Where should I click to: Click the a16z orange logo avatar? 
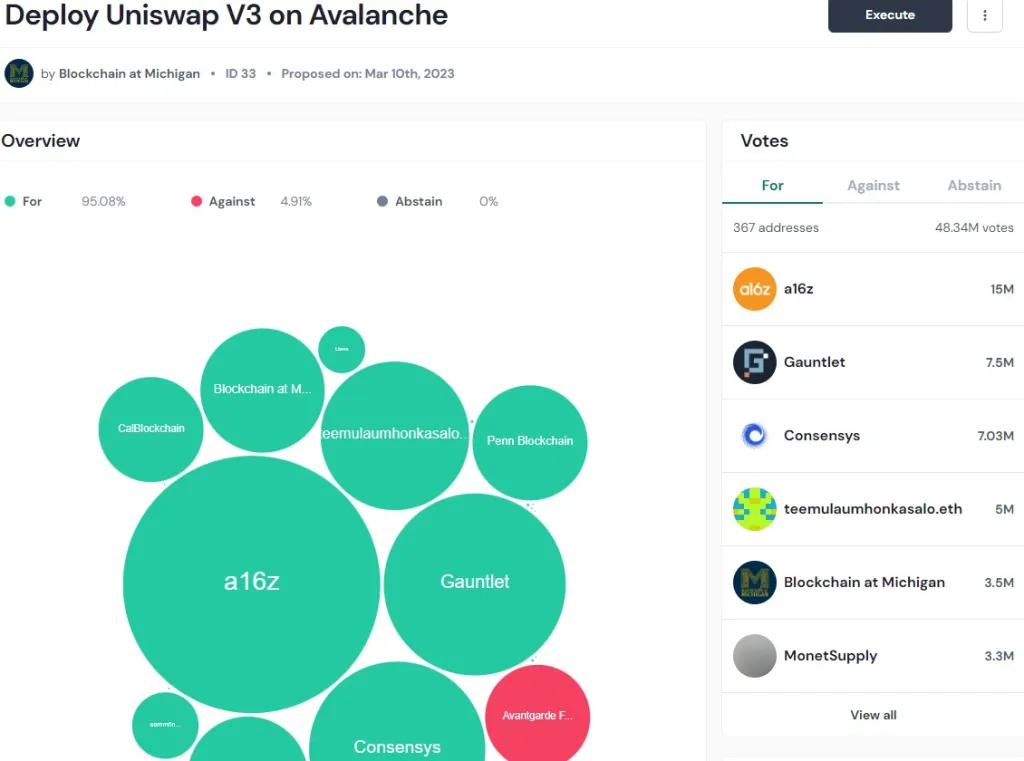(754, 289)
